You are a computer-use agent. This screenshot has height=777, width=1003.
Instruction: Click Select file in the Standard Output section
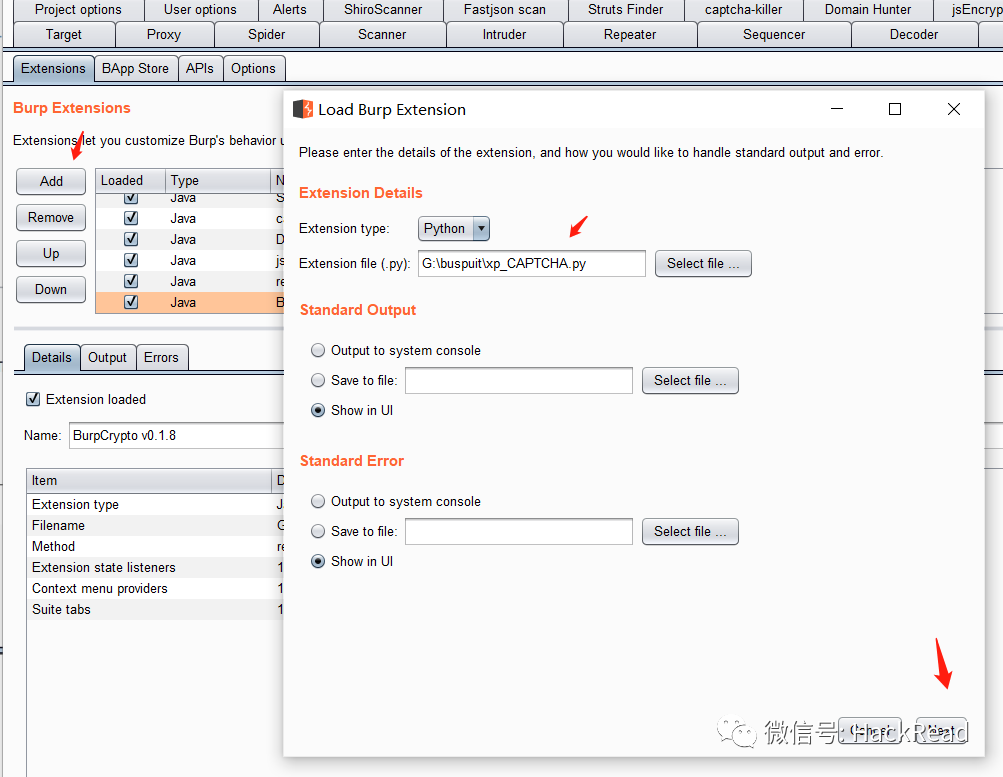coord(690,381)
